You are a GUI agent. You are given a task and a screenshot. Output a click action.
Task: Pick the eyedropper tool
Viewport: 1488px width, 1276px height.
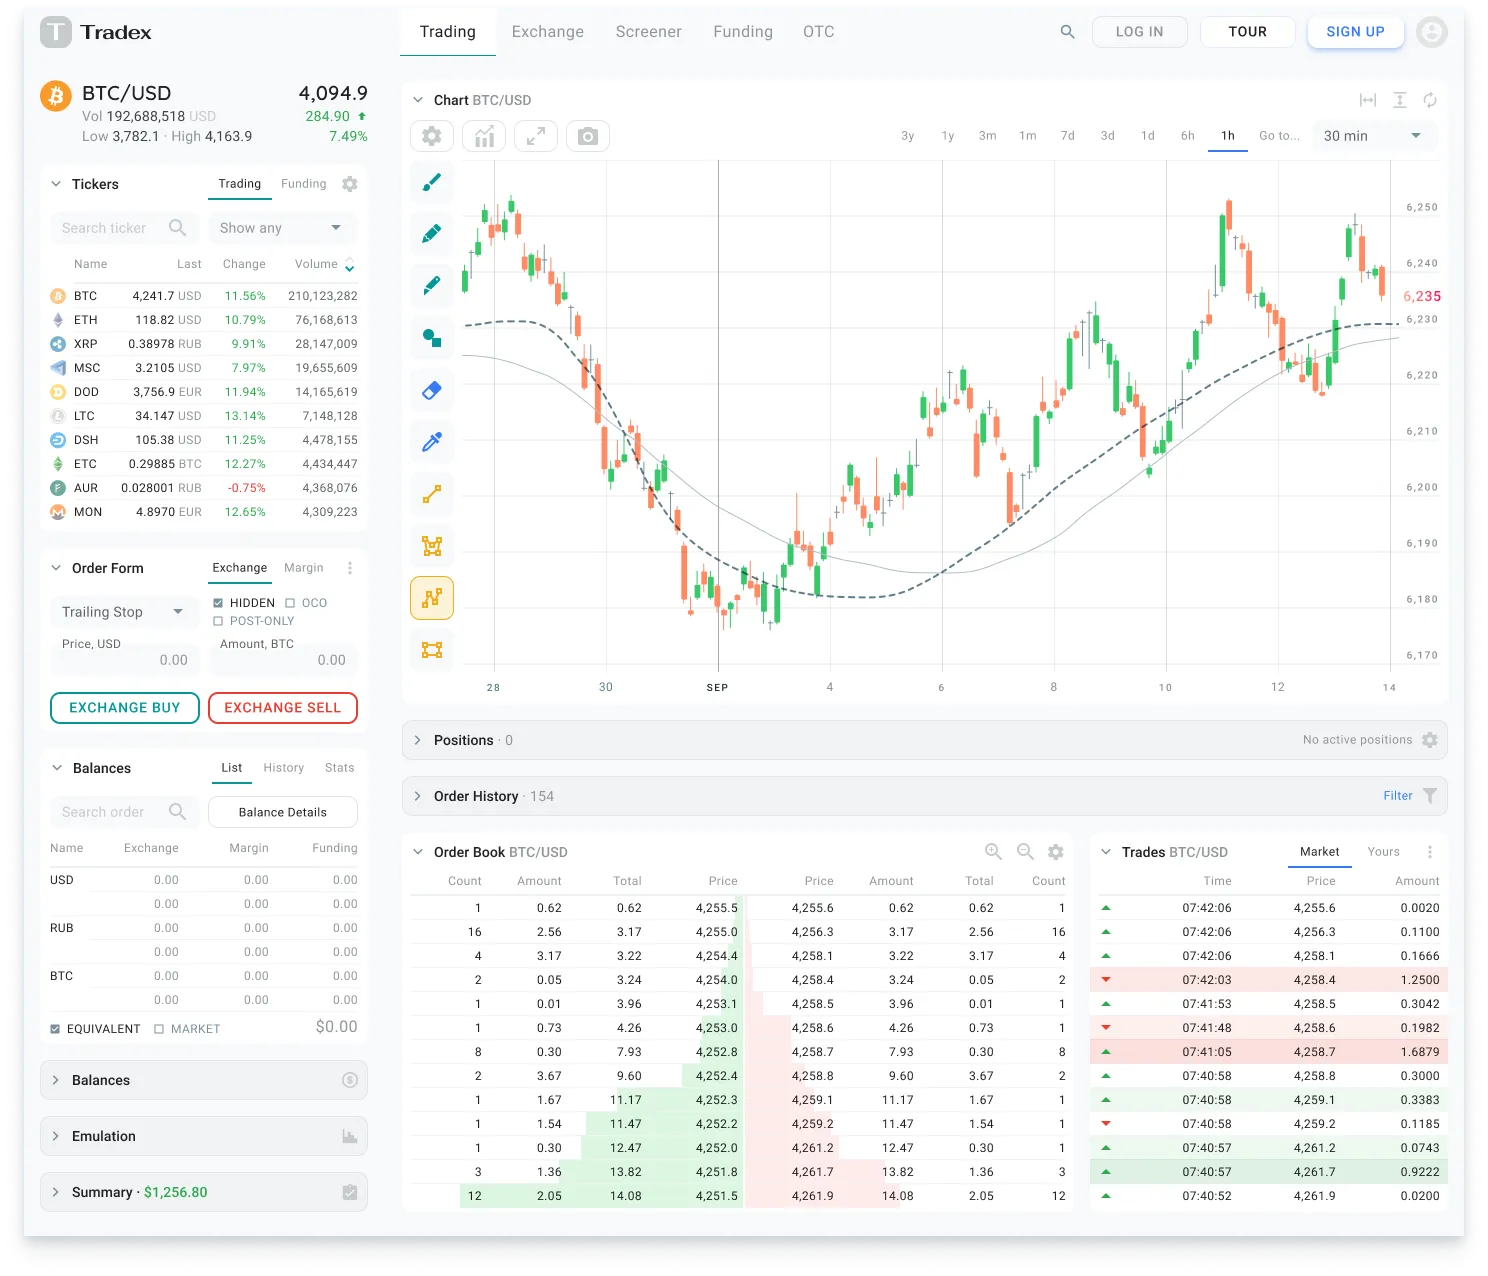[432, 442]
